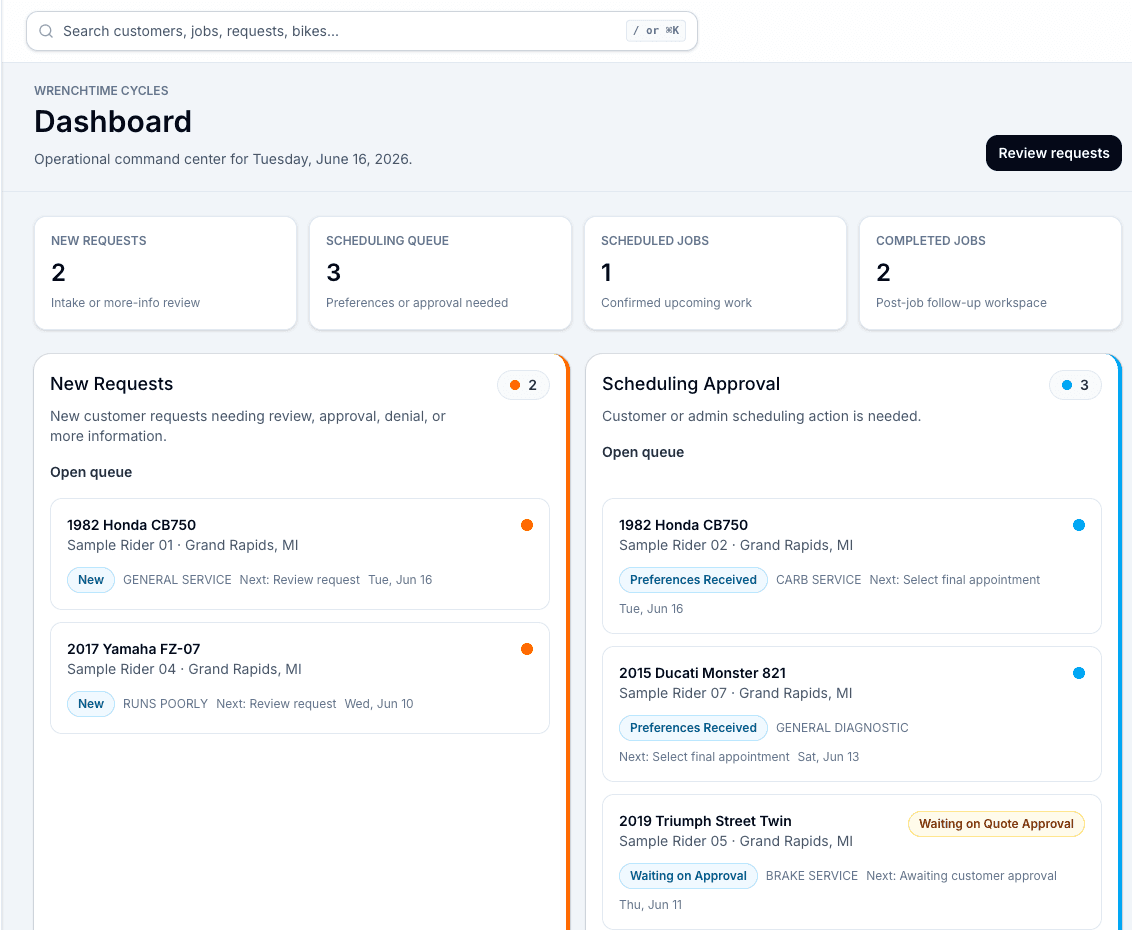Click the New Requests count badge showing 2
Viewport: 1132px width, 930px height.
point(523,385)
